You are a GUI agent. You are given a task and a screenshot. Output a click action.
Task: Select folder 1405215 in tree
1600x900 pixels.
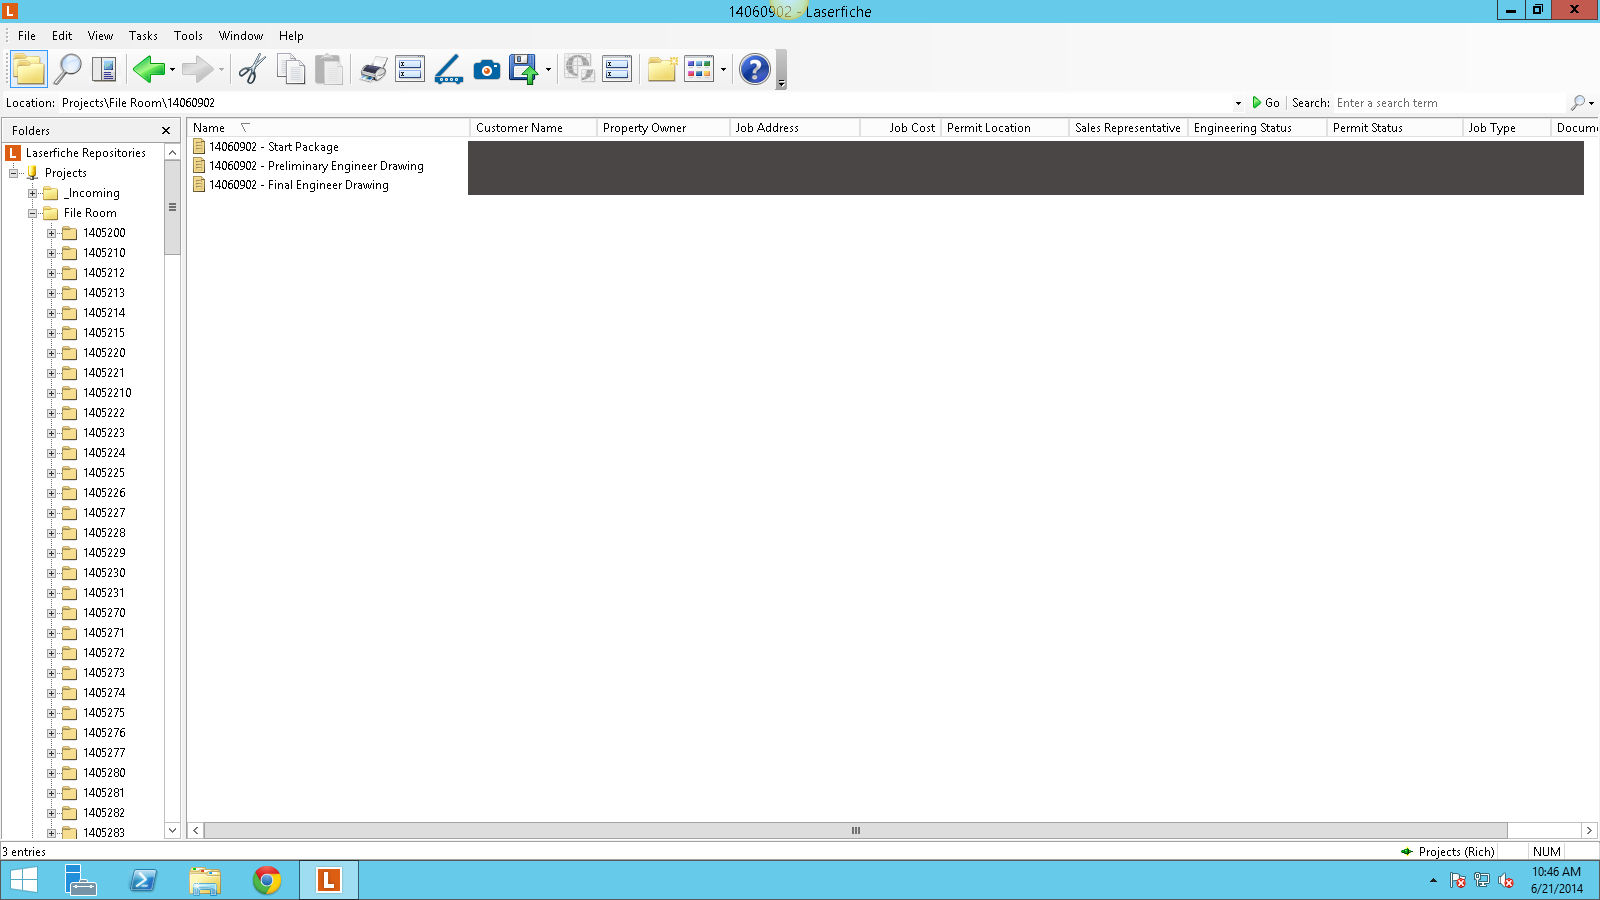point(104,333)
